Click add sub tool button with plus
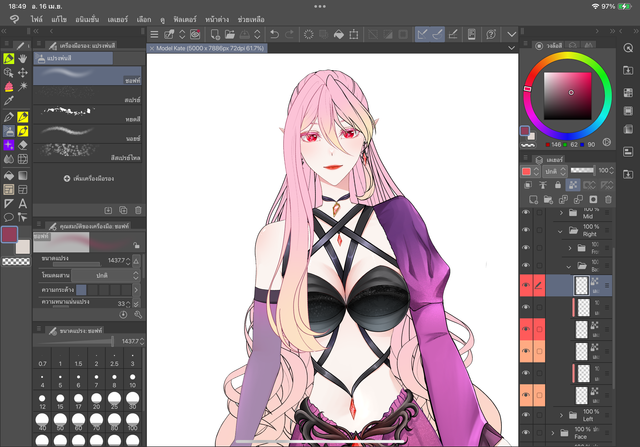640x447 pixels. [x=89, y=178]
